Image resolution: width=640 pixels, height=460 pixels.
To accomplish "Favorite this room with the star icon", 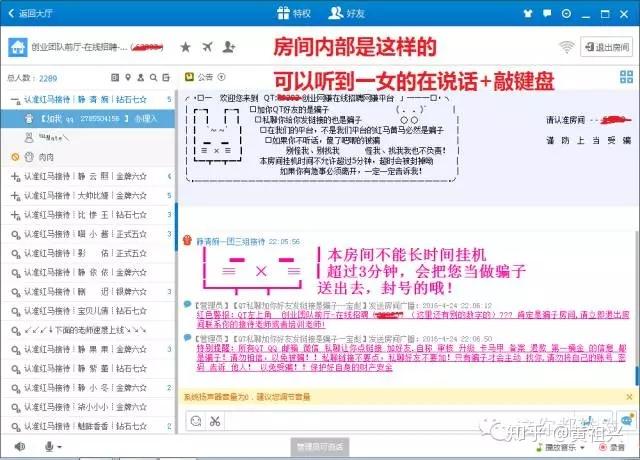I will click(x=185, y=47).
